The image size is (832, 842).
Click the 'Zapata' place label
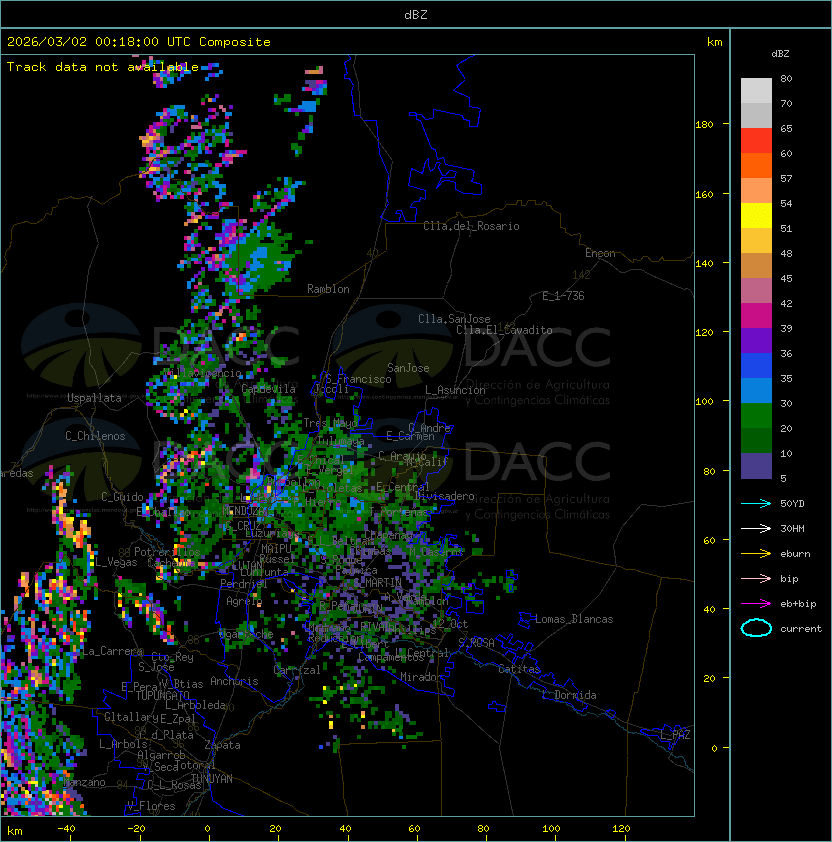(x=222, y=745)
